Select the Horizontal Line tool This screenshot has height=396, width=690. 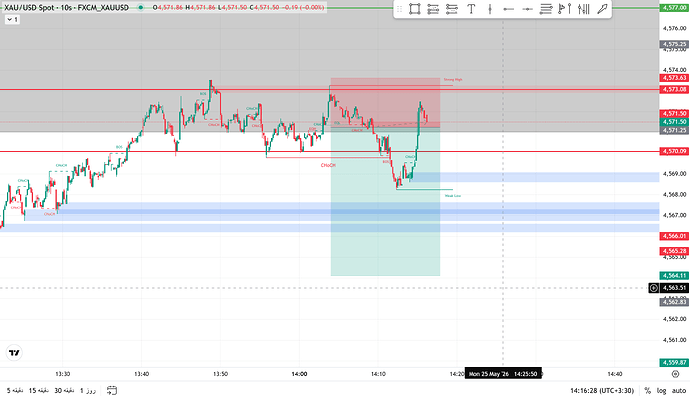(527, 9)
